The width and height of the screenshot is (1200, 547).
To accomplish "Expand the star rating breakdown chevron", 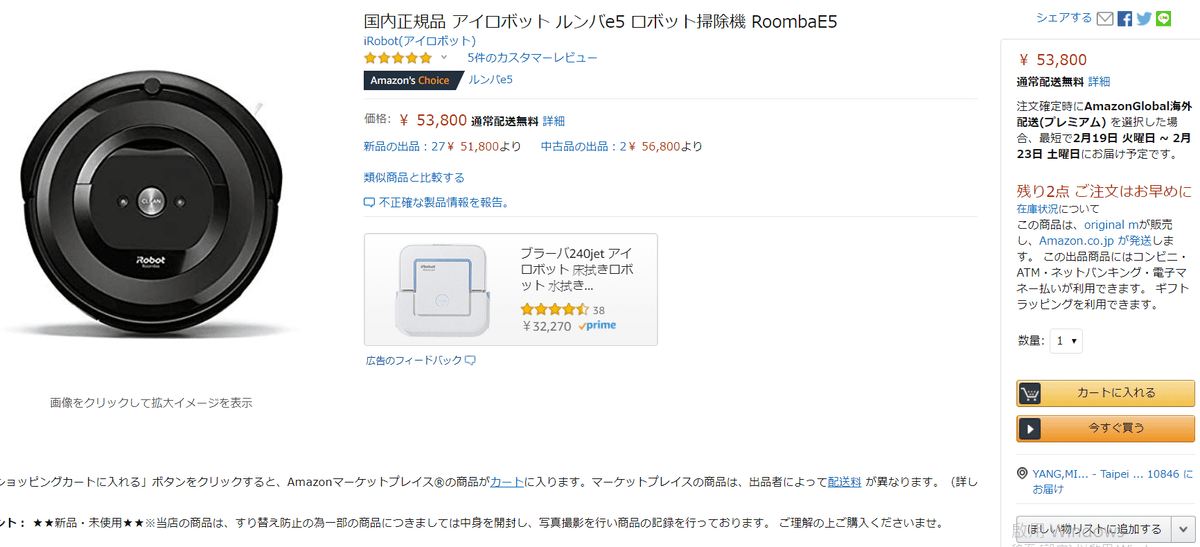I will (444, 58).
